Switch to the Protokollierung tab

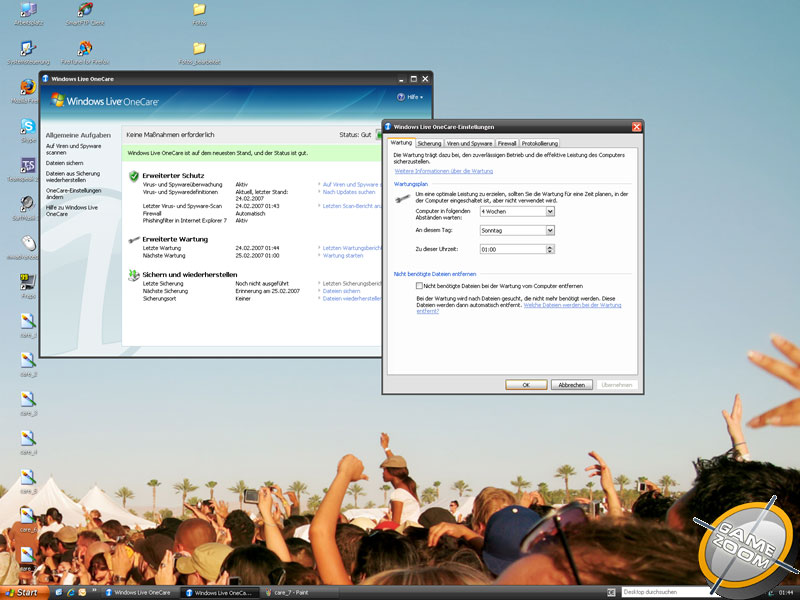coord(539,144)
